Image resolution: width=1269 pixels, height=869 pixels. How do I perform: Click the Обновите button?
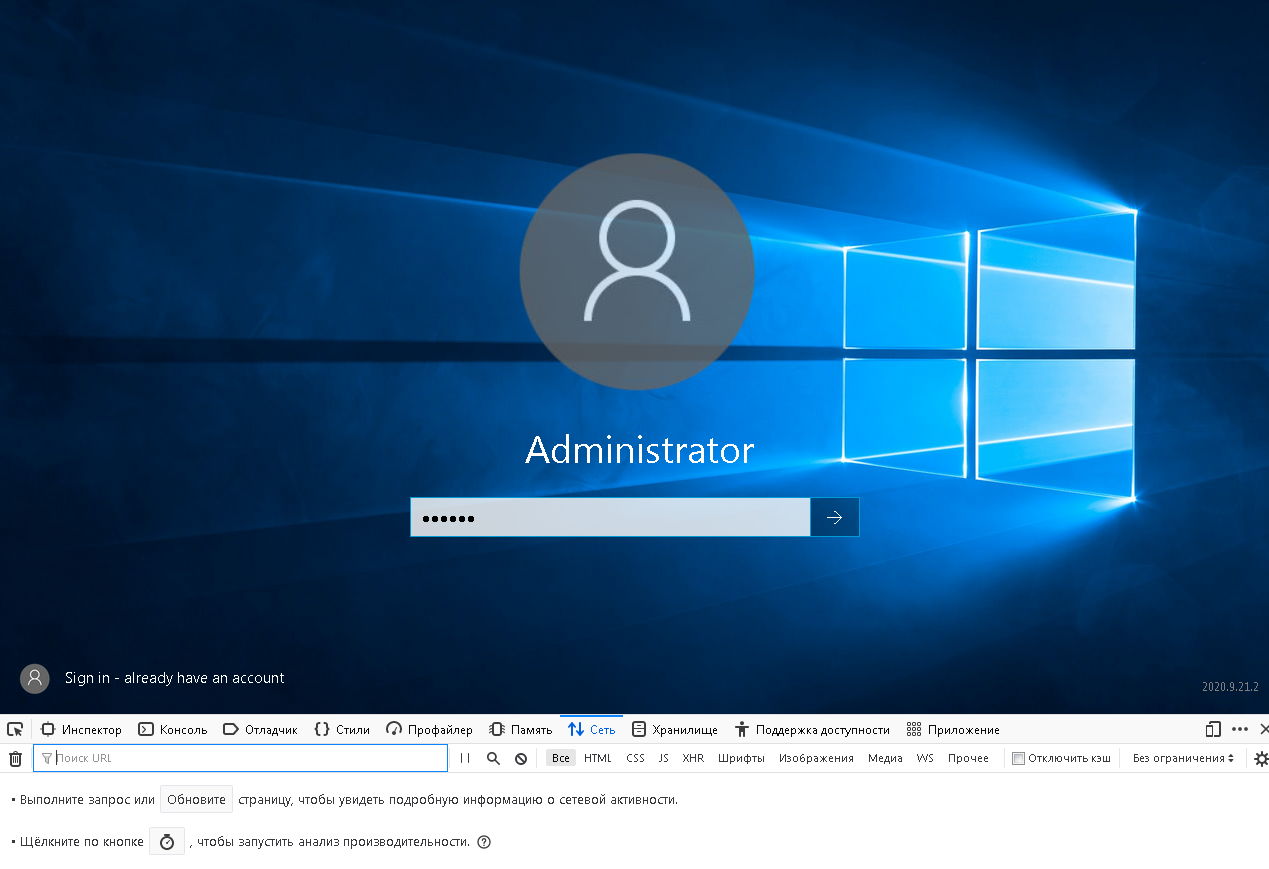[196, 800]
